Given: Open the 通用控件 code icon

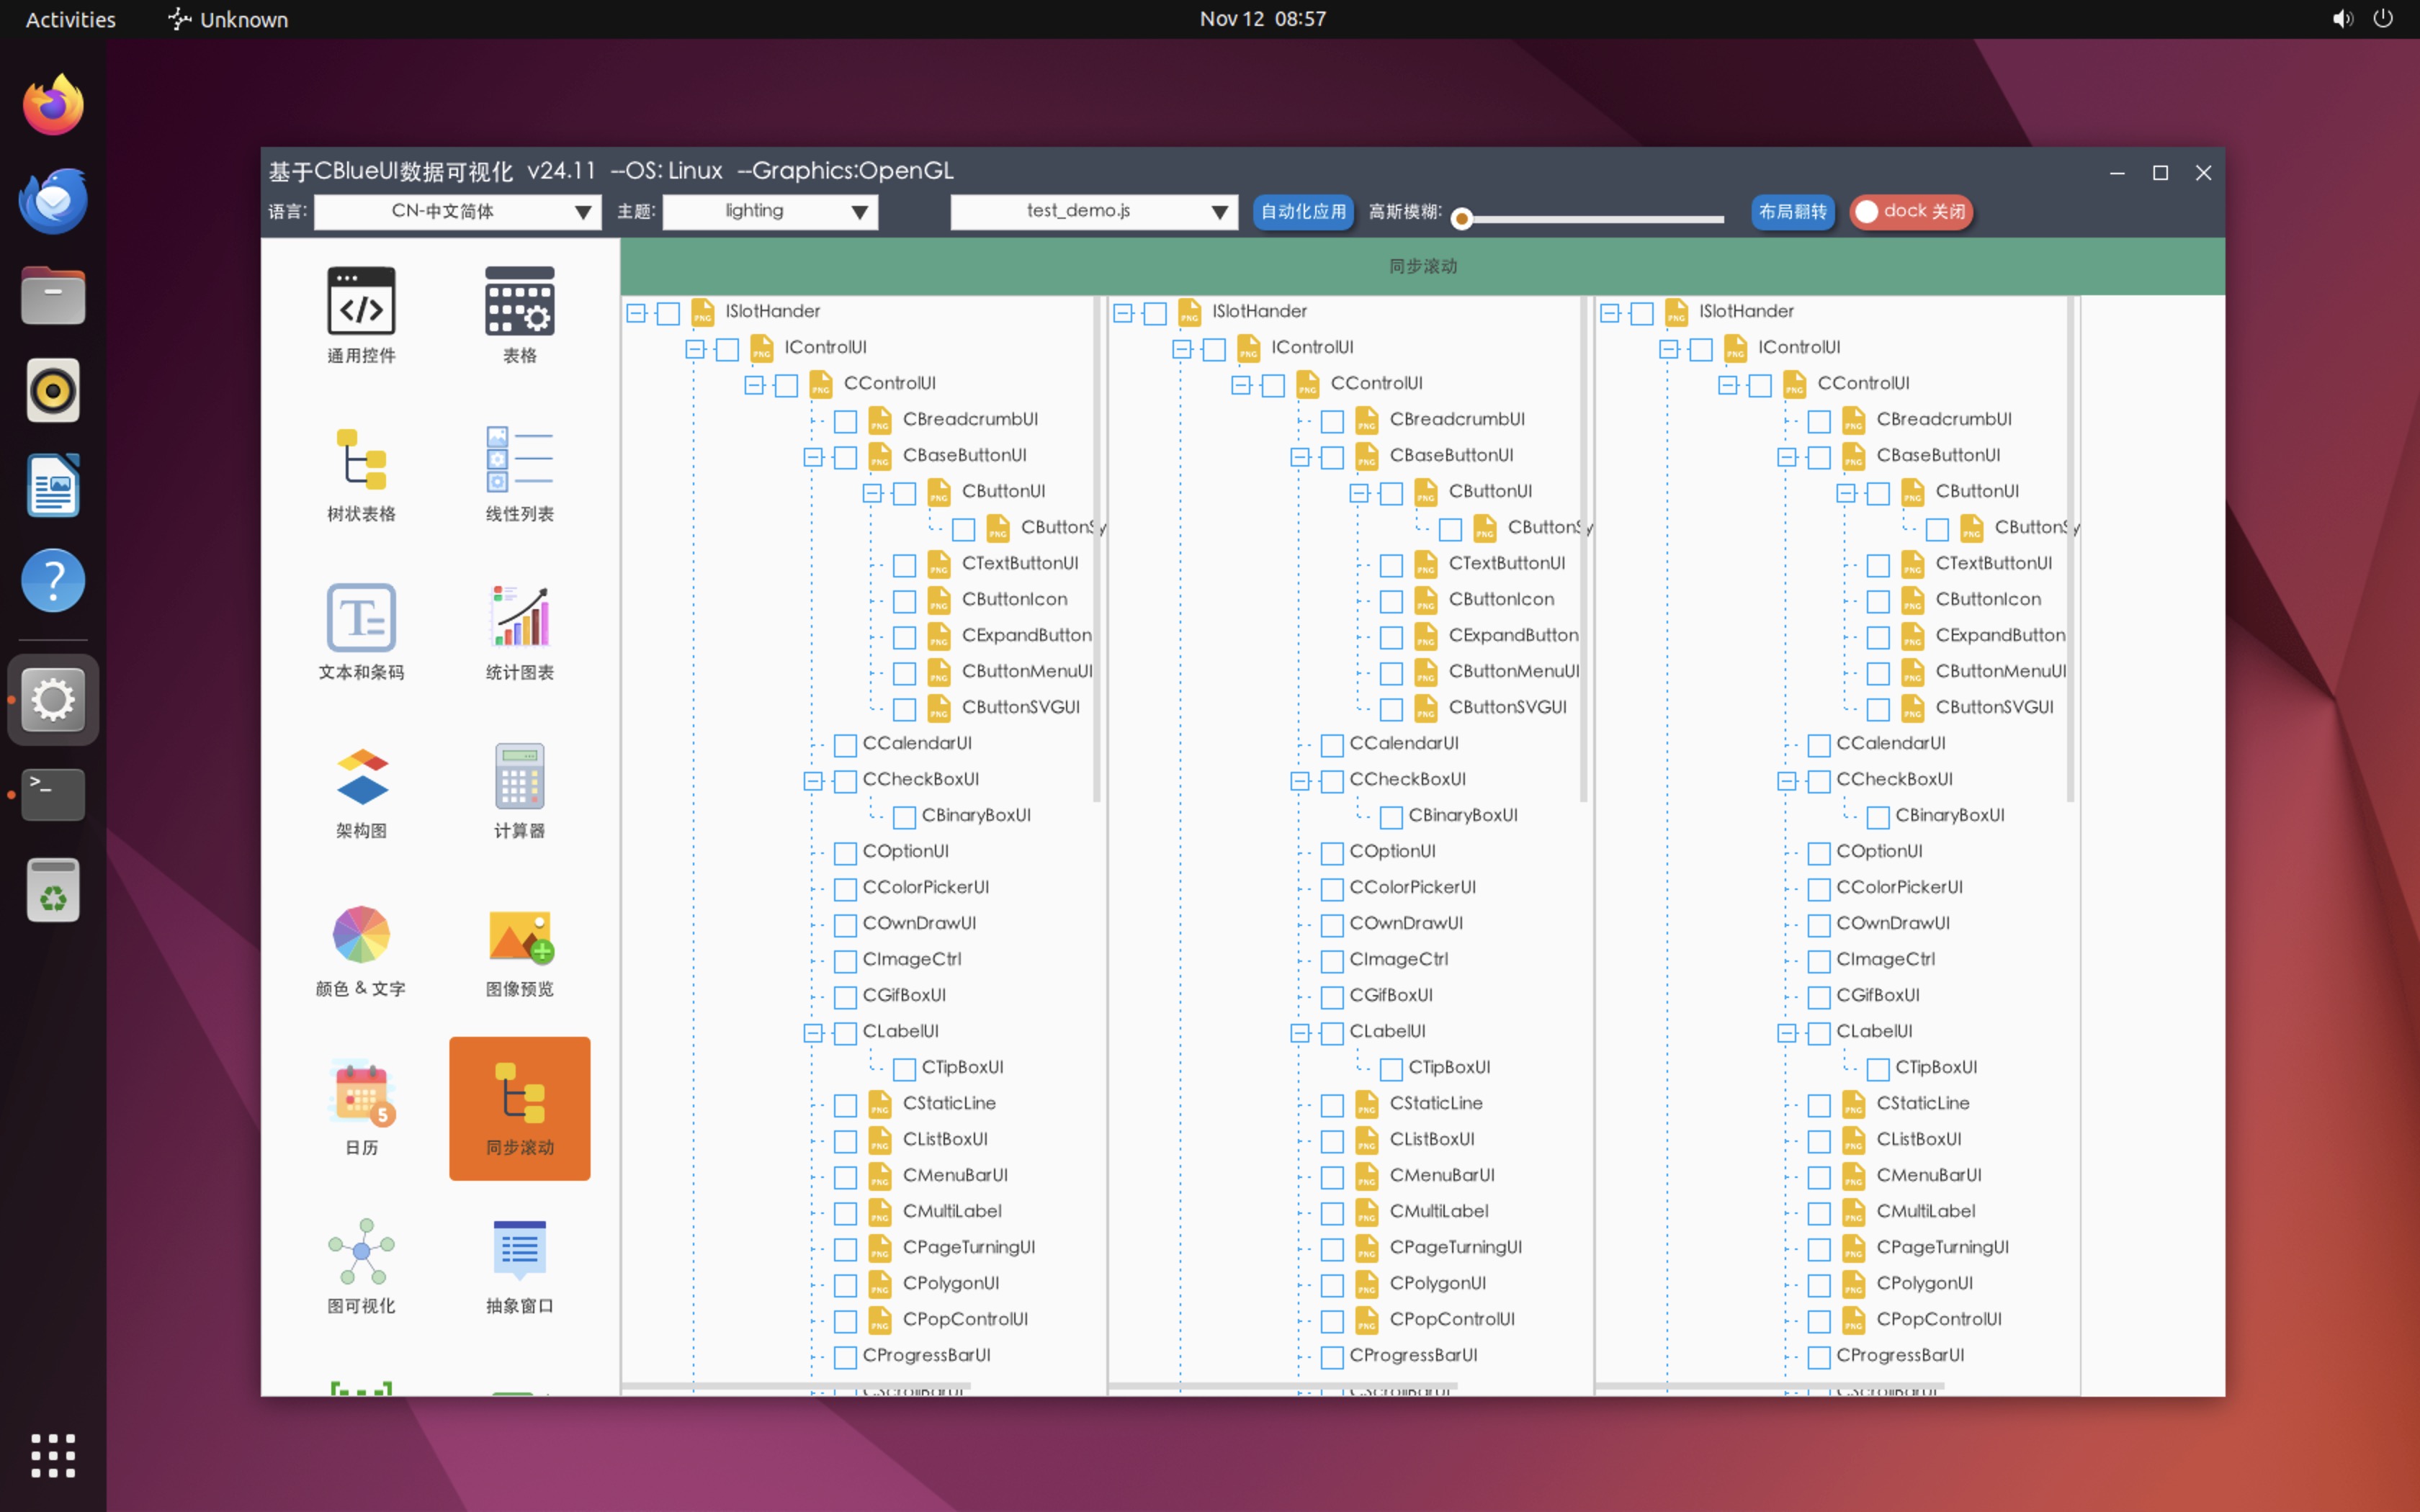Looking at the screenshot, I should pos(361,302).
